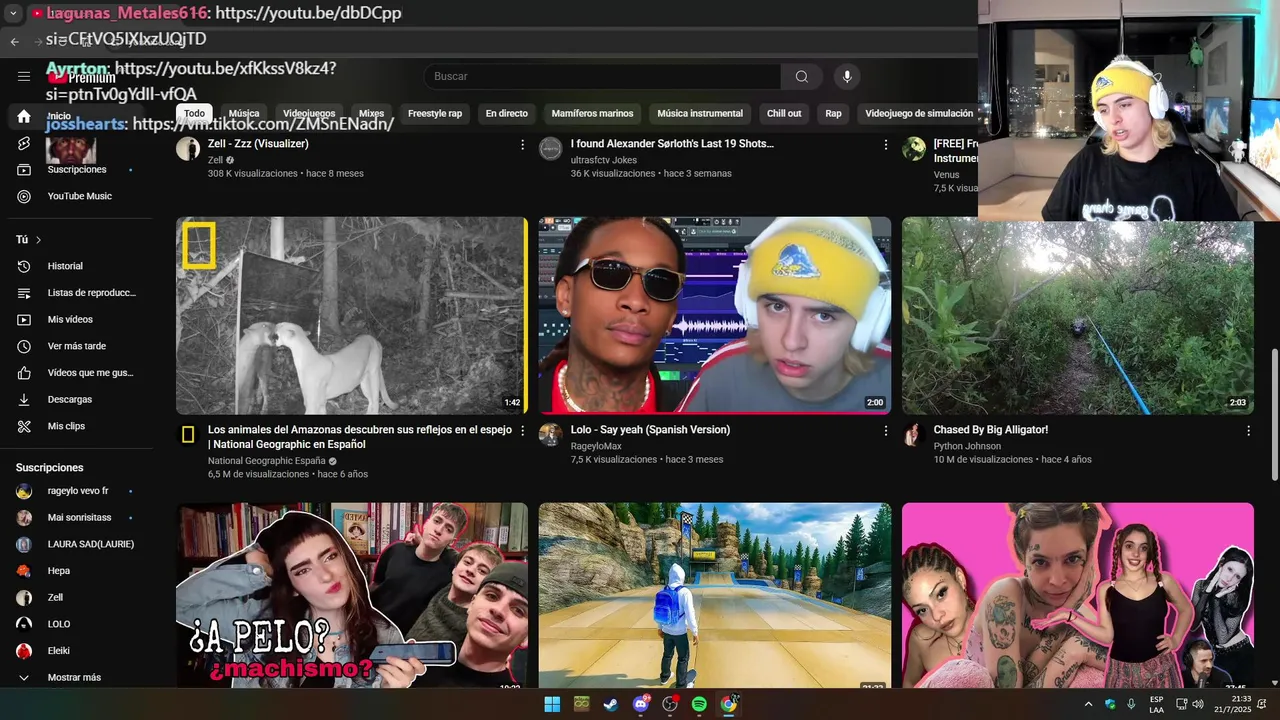Open National Geographic España channel link
1280x720 pixels.
click(266, 461)
